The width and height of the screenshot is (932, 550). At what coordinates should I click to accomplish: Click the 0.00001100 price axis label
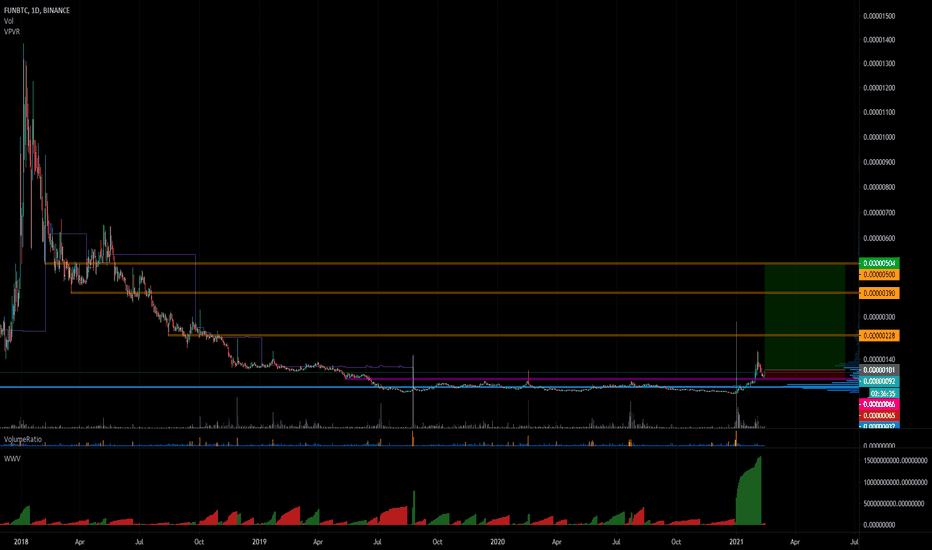(x=879, y=112)
